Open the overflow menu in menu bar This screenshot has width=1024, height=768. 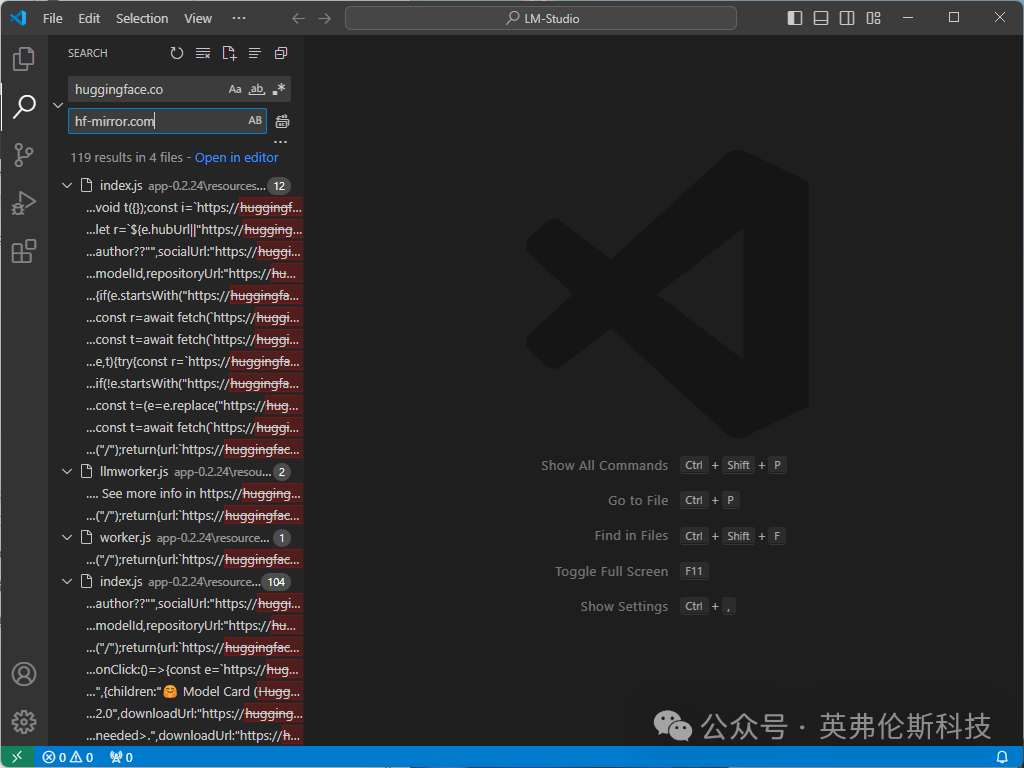[239, 18]
